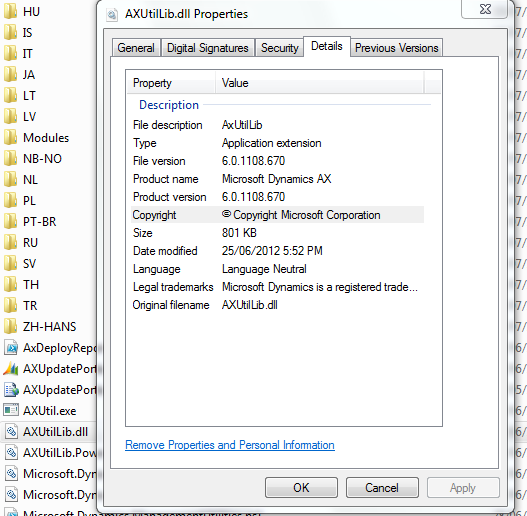The height and width of the screenshot is (516, 527).
Task: Open the JA folder icon
Action: (10, 75)
